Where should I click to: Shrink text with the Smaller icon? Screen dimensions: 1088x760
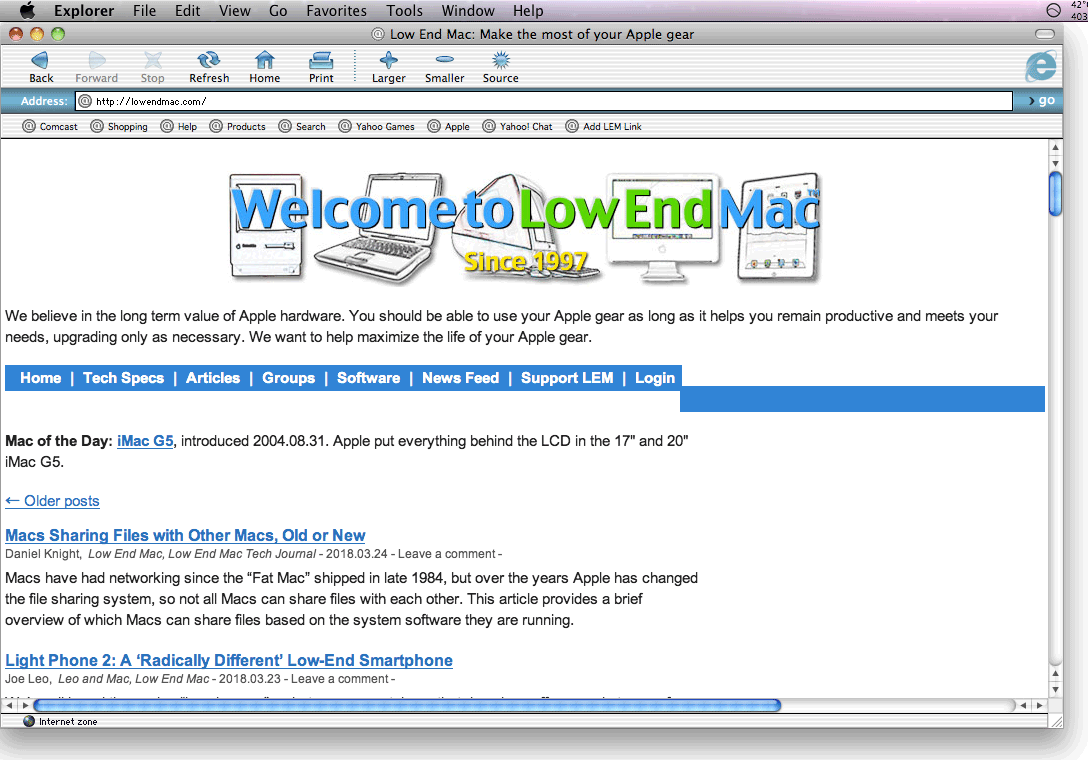444,61
